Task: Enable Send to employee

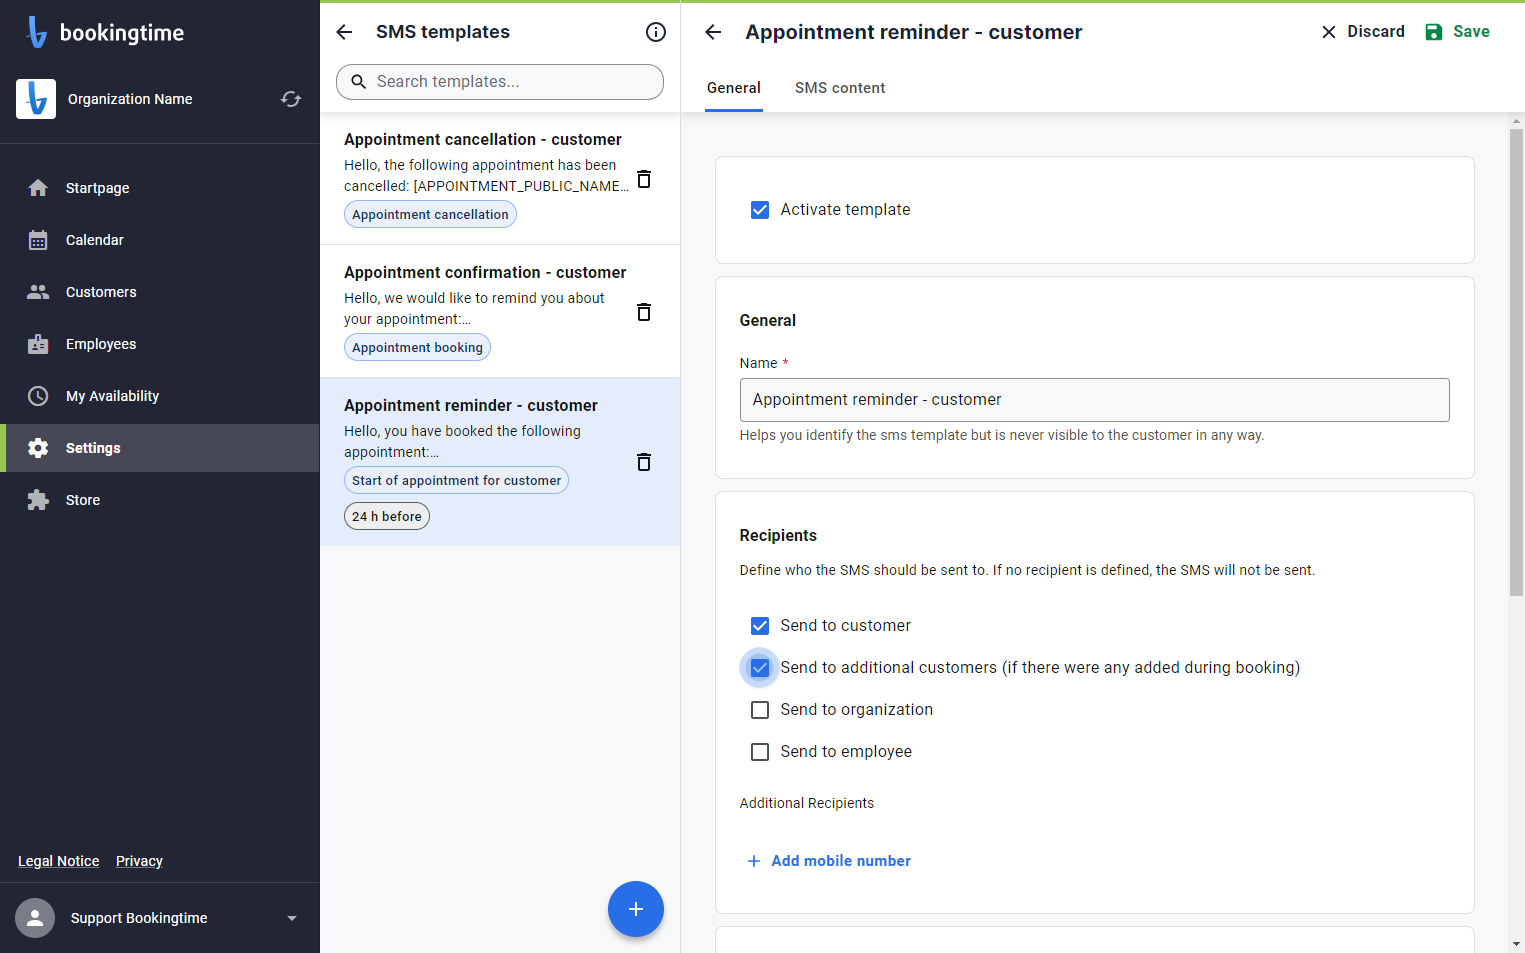Action: [760, 752]
